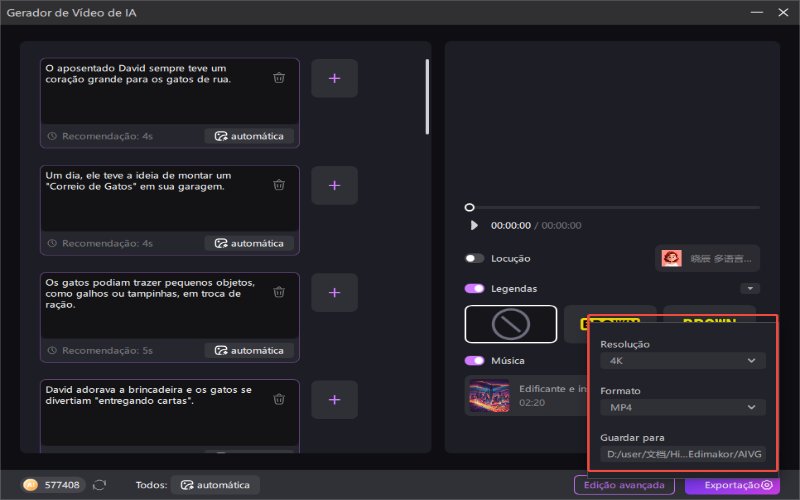Screen dimensions: 800x500
Task: Toggle the Locução switch on
Action: [474, 258]
